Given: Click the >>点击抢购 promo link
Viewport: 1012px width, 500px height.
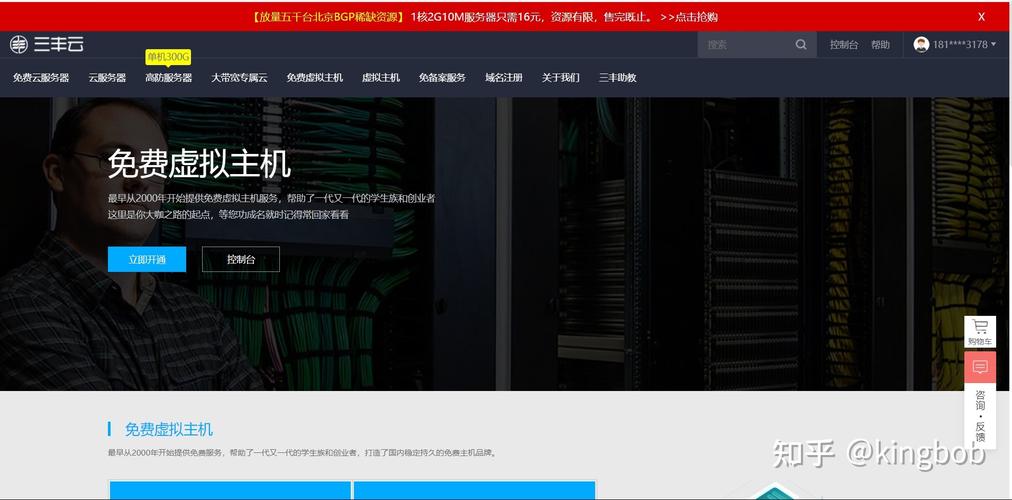Looking at the screenshot, I should pos(689,17).
